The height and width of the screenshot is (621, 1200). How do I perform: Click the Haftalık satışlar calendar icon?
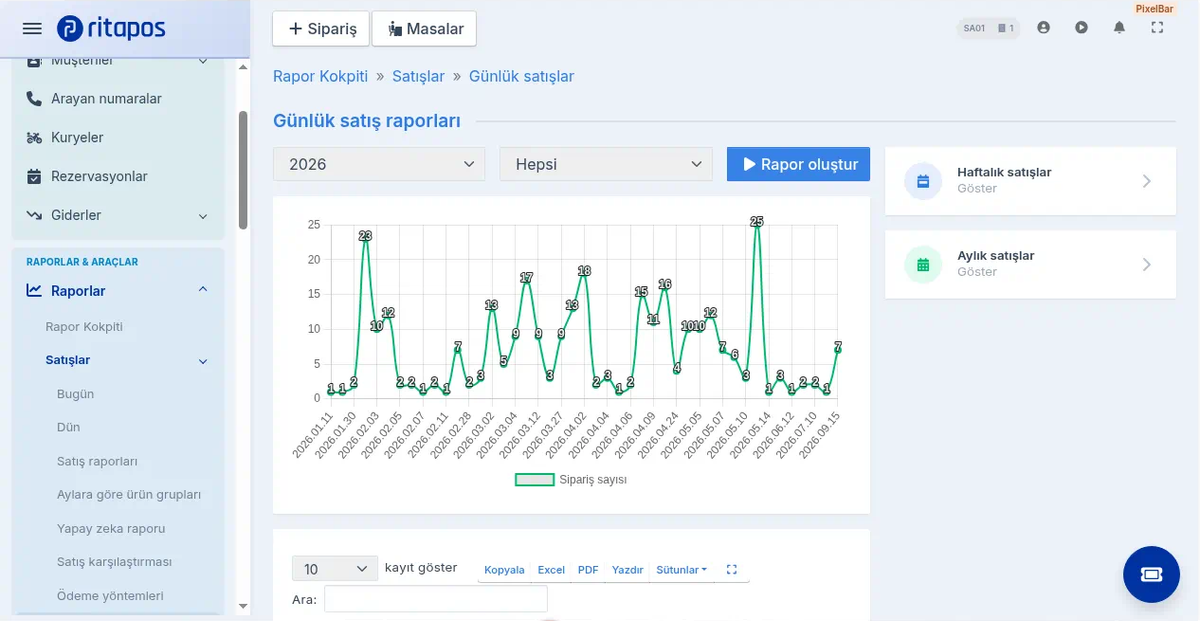click(x=923, y=181)
